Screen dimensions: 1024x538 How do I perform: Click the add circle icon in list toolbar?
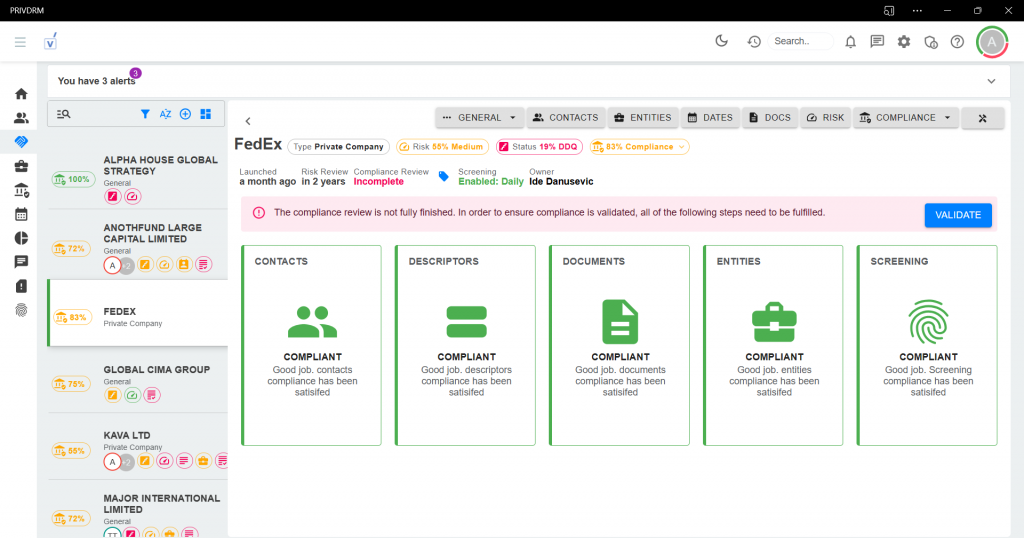click(x=185, y=114)
